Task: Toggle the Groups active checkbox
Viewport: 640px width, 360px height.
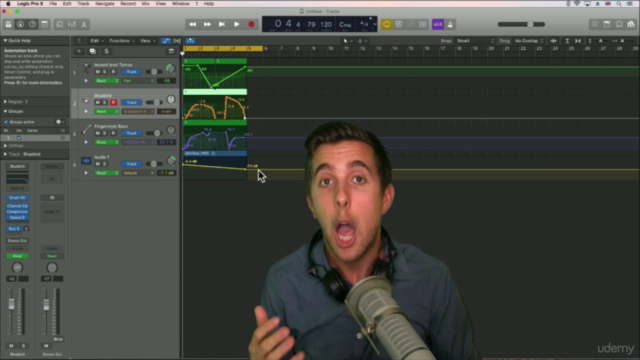Action: pos(6,122)
